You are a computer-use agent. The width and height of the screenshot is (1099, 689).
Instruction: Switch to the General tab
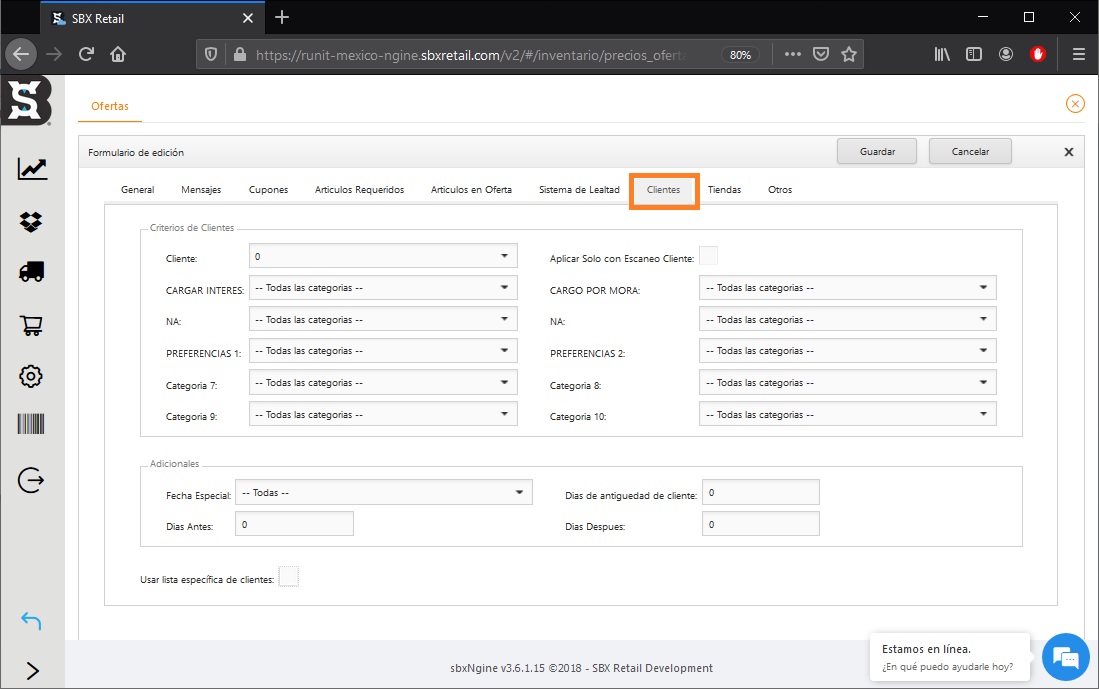137,189
